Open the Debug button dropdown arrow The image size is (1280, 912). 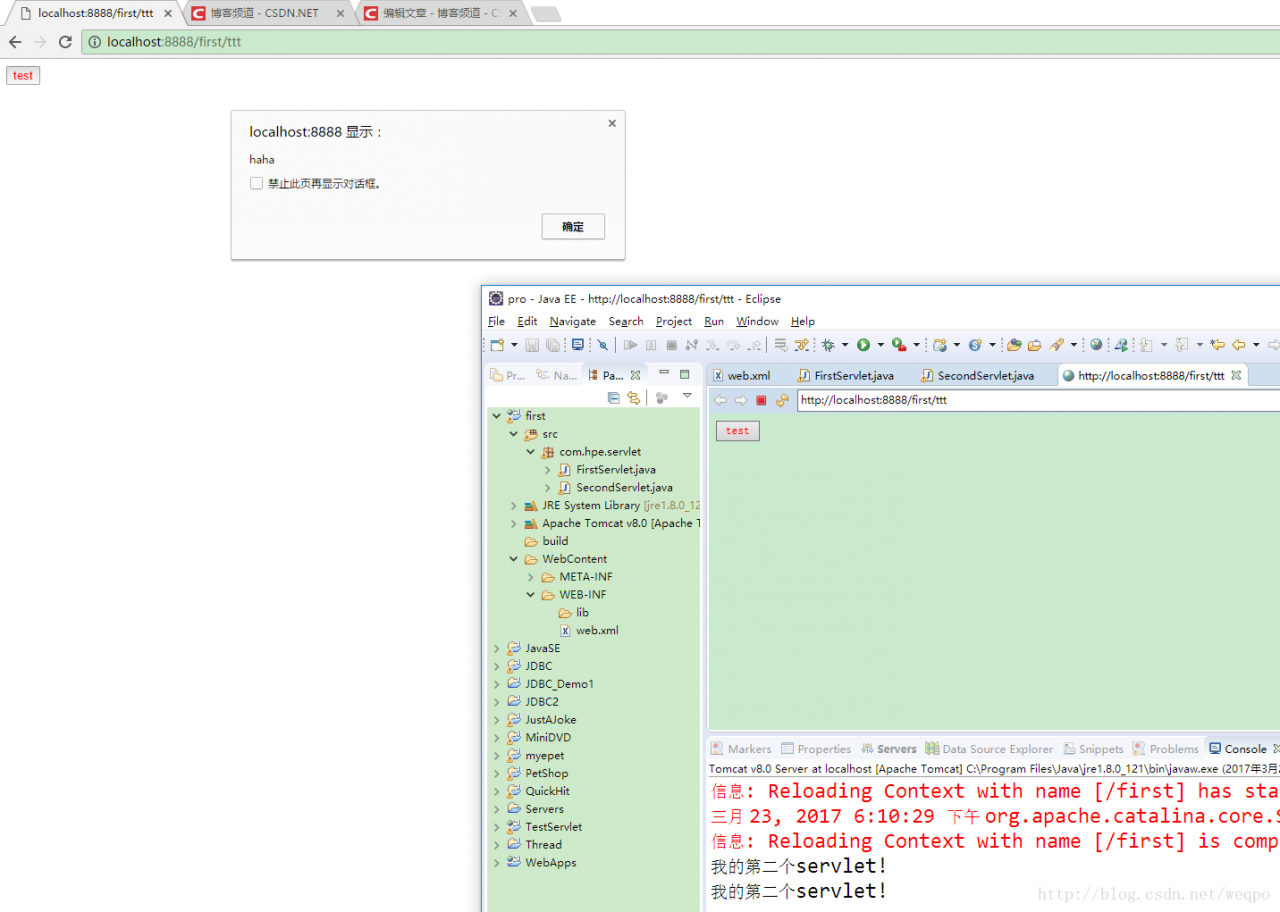845,346
